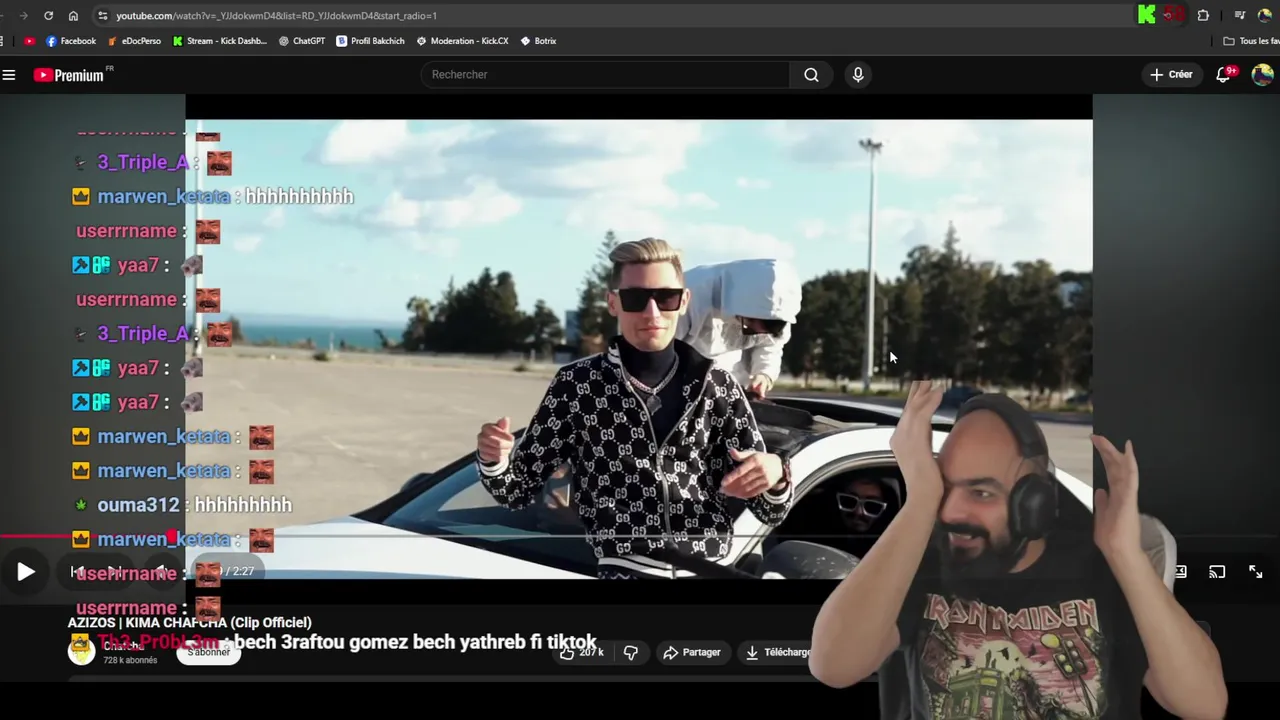Image resolution: width=1280 pixels, height=720 pixels.
Task: Focus the youtube.com address bar URL
Action: (276, 16)
